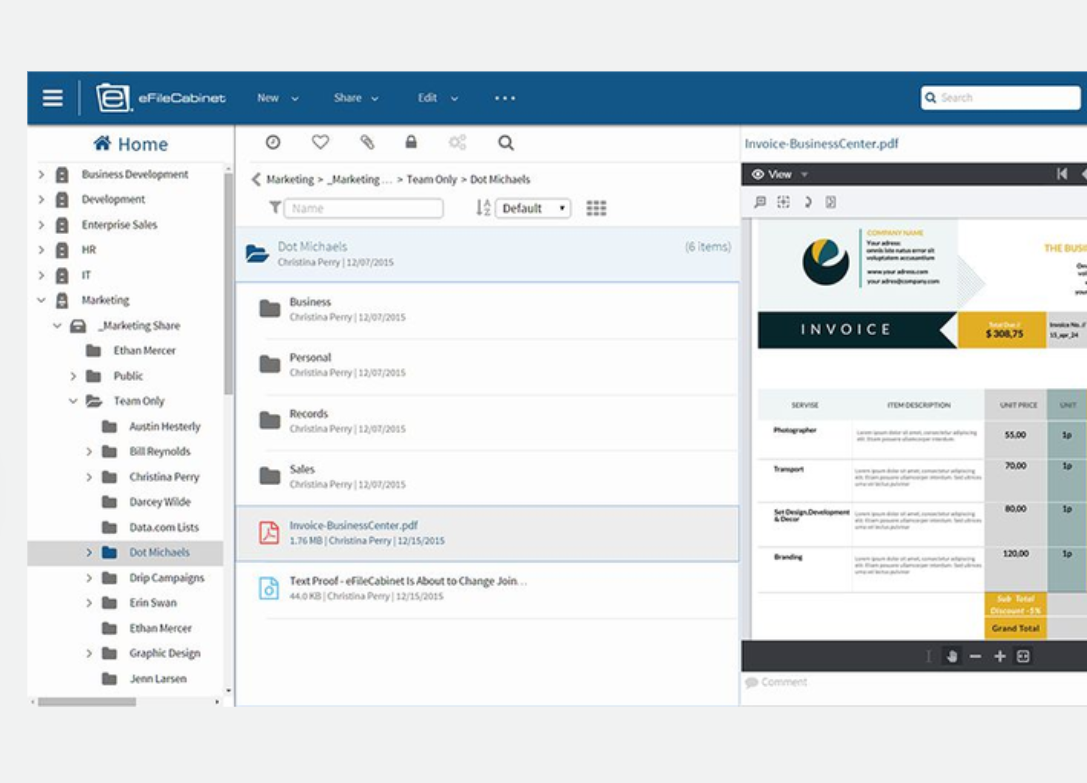Click the workflow gears icon
This screenshot has height=783, width=1087.
click(x=458, y=142)
